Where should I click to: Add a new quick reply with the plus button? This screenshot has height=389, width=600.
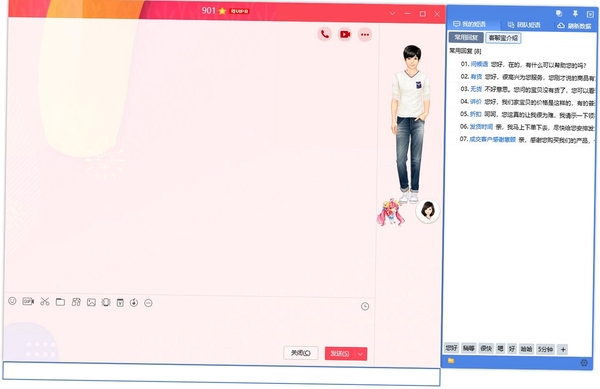(562, 349)
